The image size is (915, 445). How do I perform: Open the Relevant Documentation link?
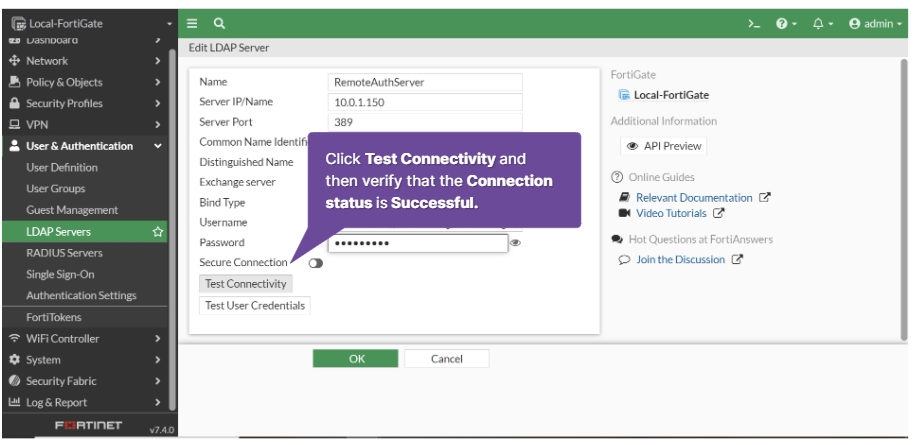tap(694, 198)
